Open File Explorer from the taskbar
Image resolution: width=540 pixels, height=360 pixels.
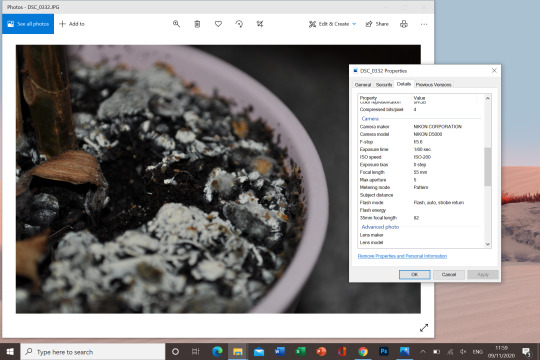coord(238,352)
